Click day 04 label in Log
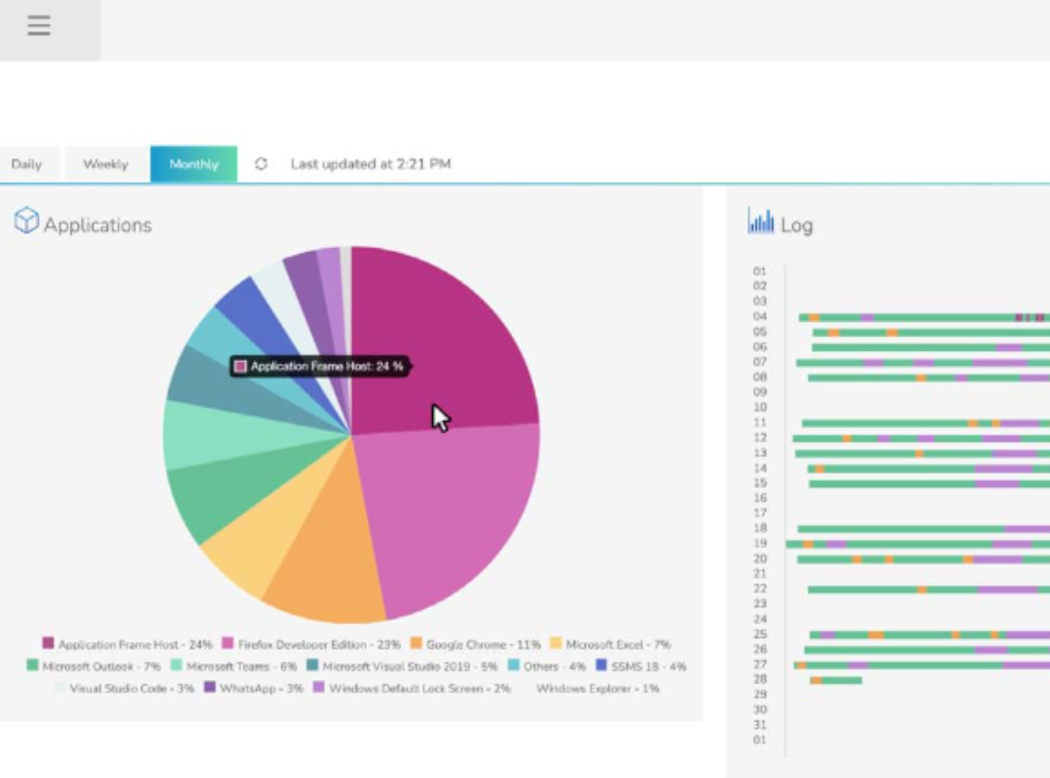The image size is (1050, 778). (759, 317)
